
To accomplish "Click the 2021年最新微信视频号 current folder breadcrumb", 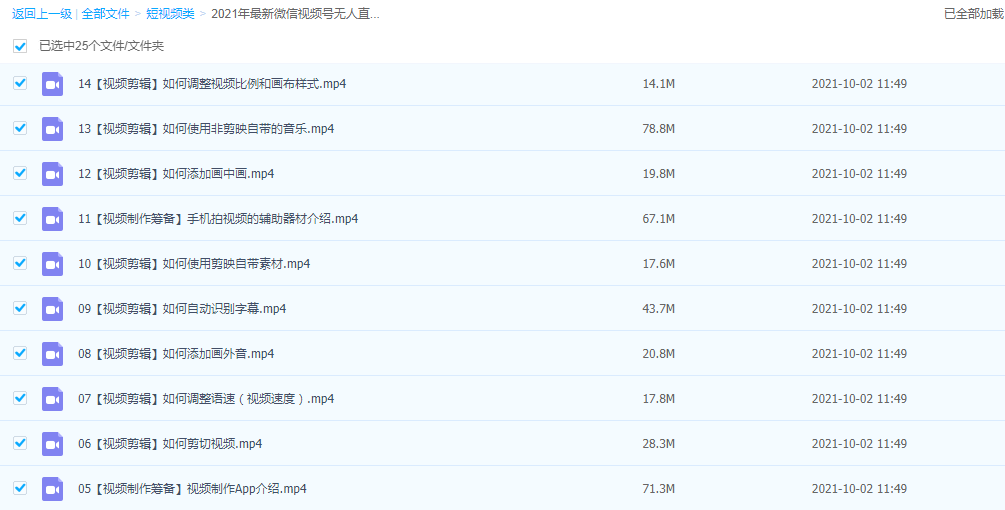I will 295,14.
